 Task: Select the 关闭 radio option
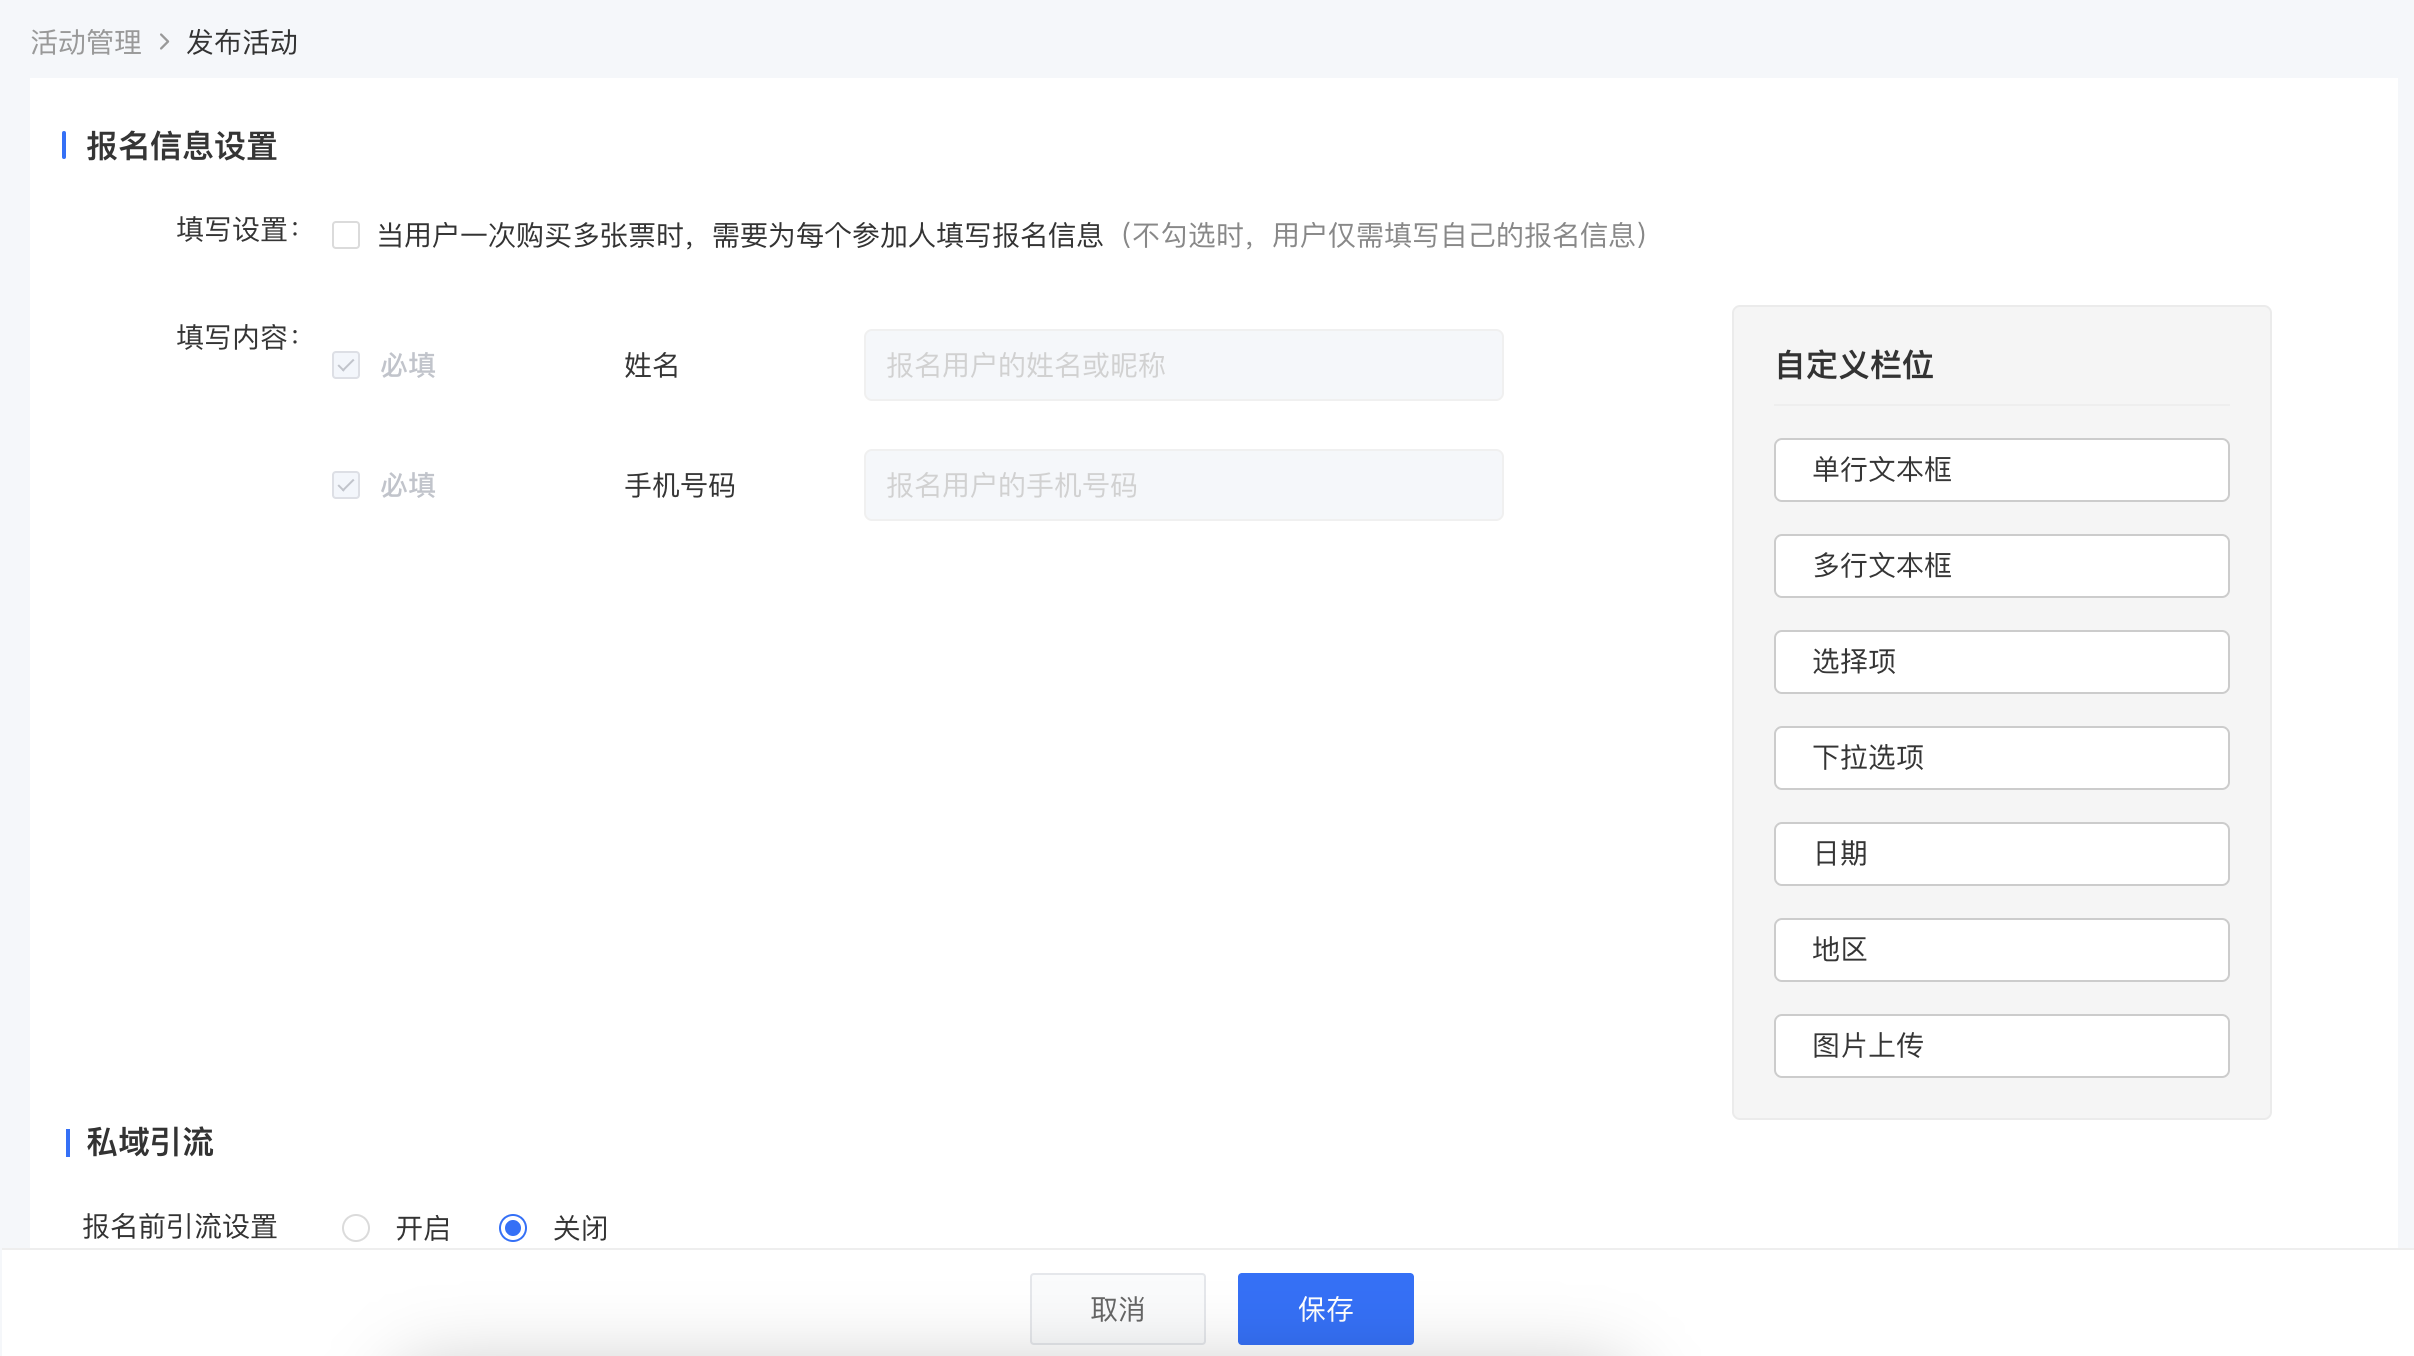click(513, 1228)
